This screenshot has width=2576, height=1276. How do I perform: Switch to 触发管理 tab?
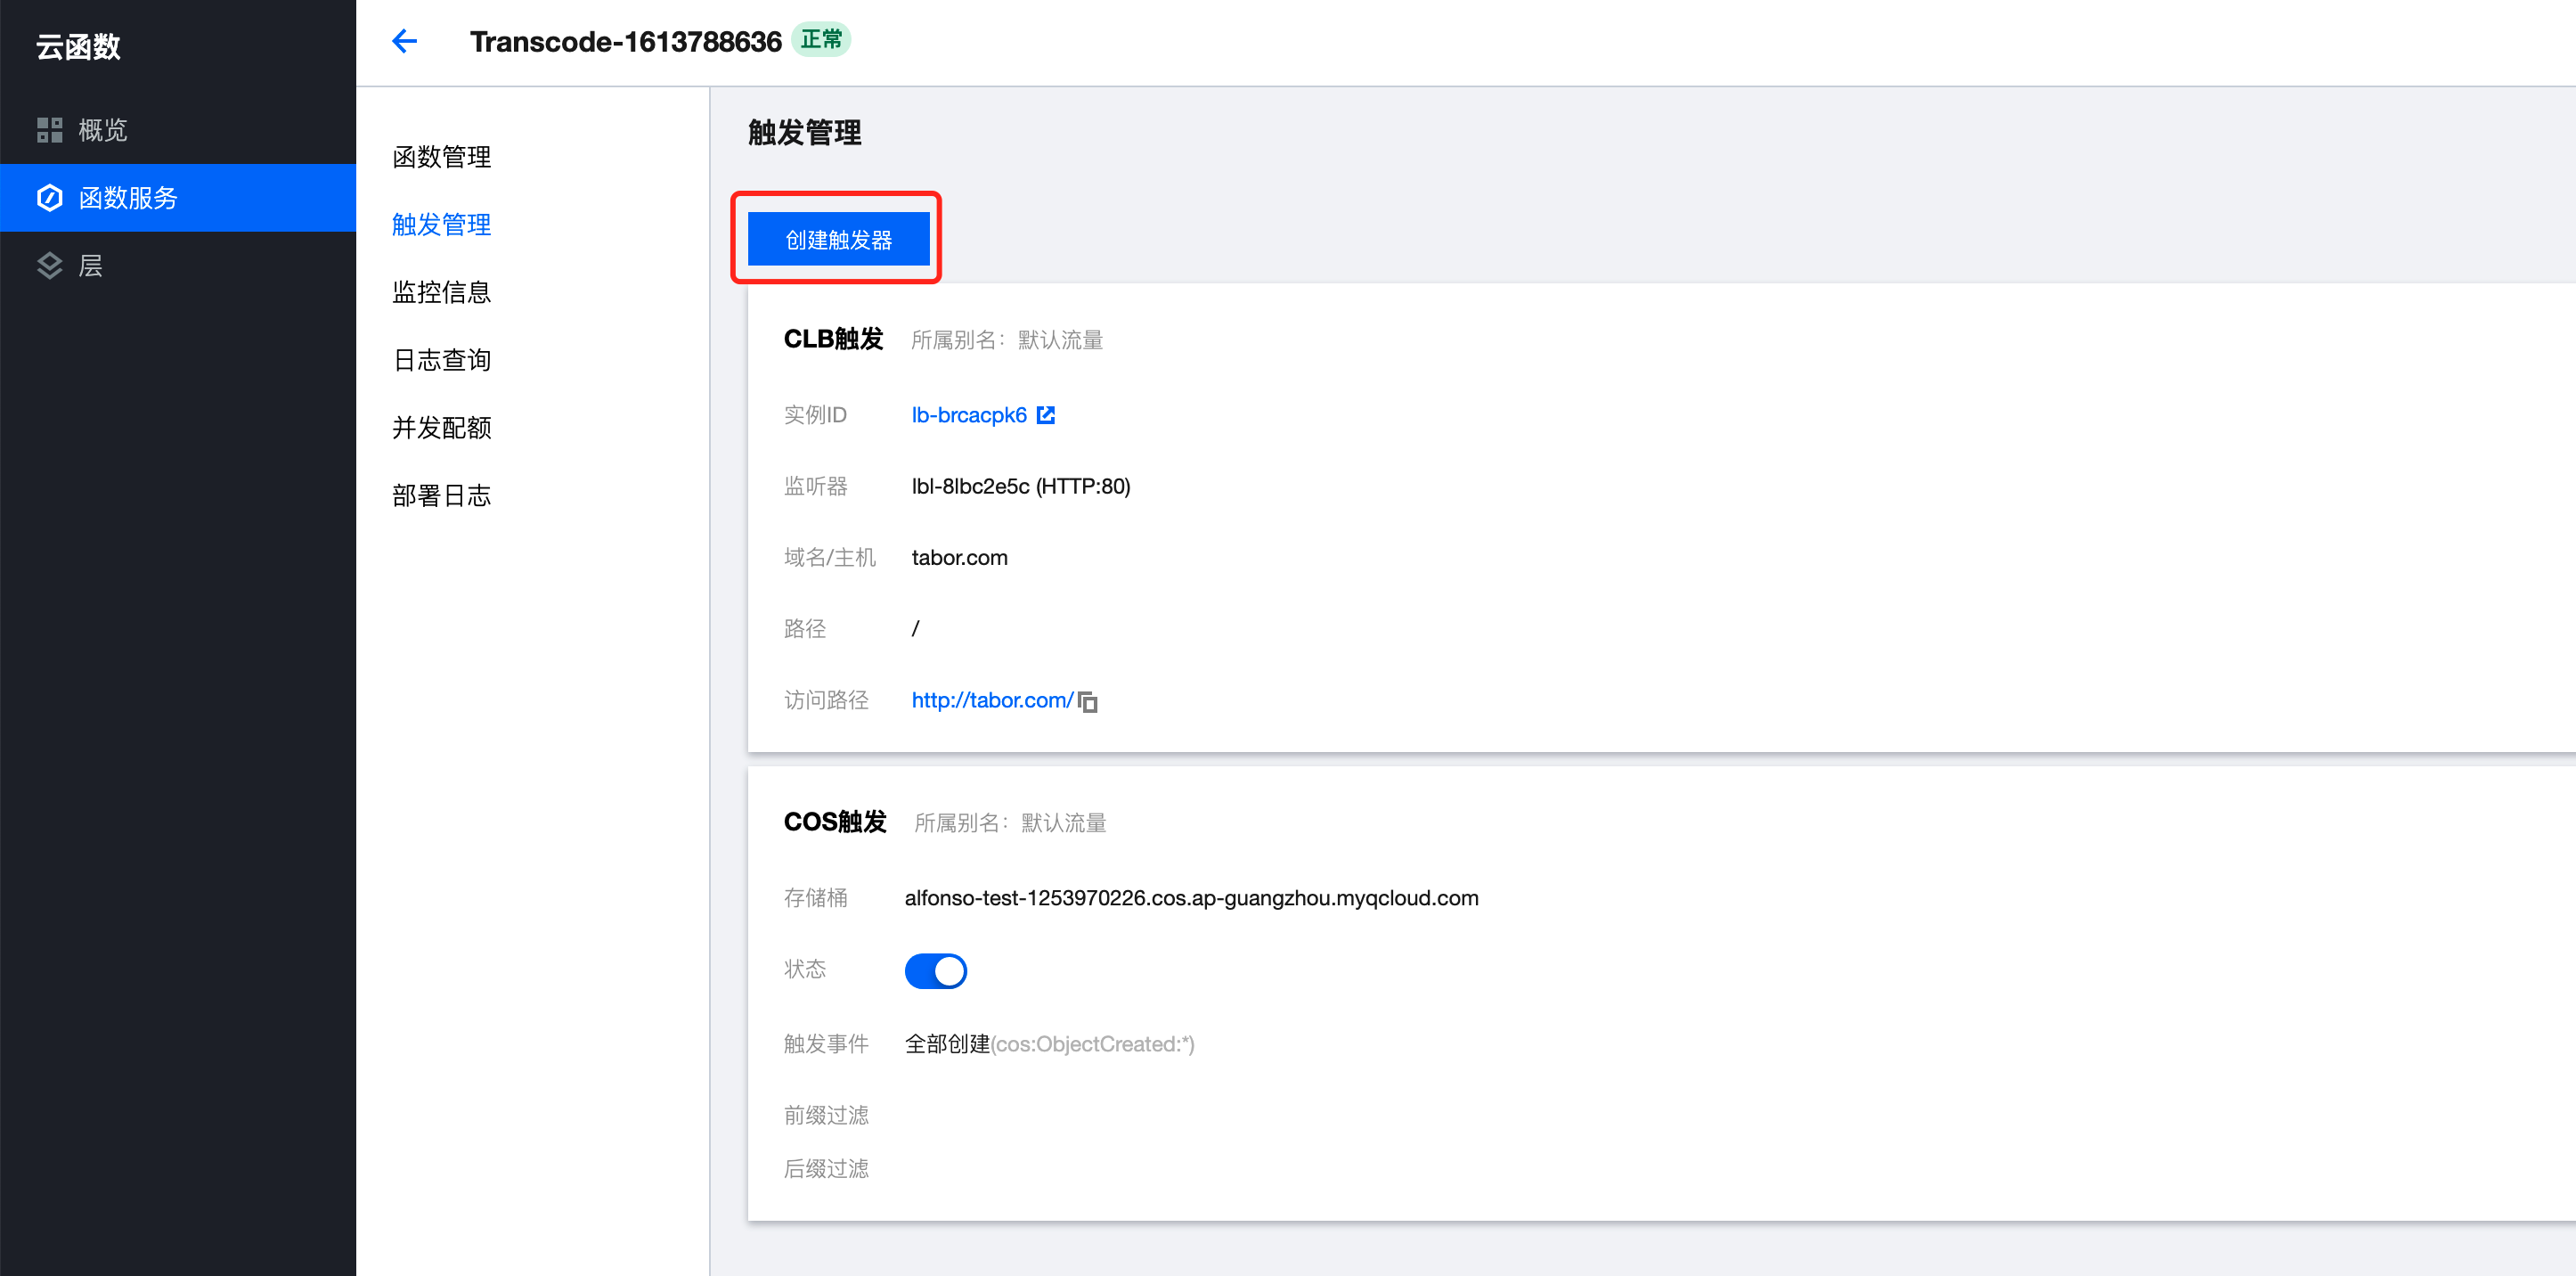click(x=441, y=225)
